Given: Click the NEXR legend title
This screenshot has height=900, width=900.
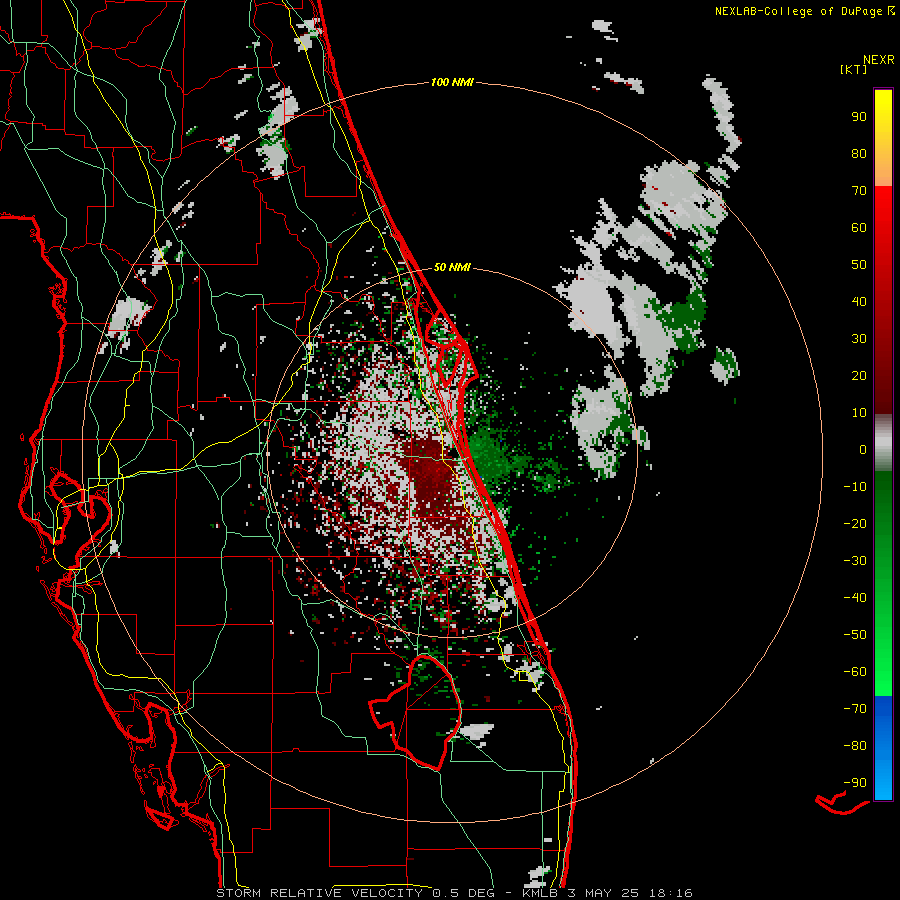Looking at the screenshot, I should [878, 60].
